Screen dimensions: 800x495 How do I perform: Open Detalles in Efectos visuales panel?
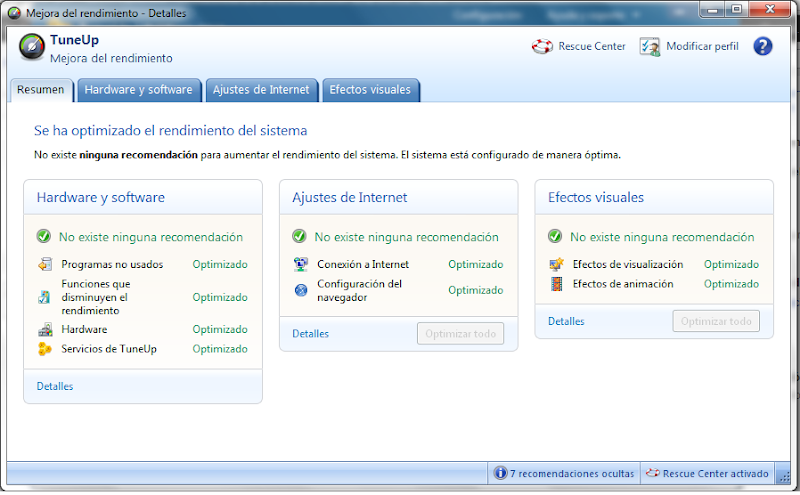tap(566, 321)
